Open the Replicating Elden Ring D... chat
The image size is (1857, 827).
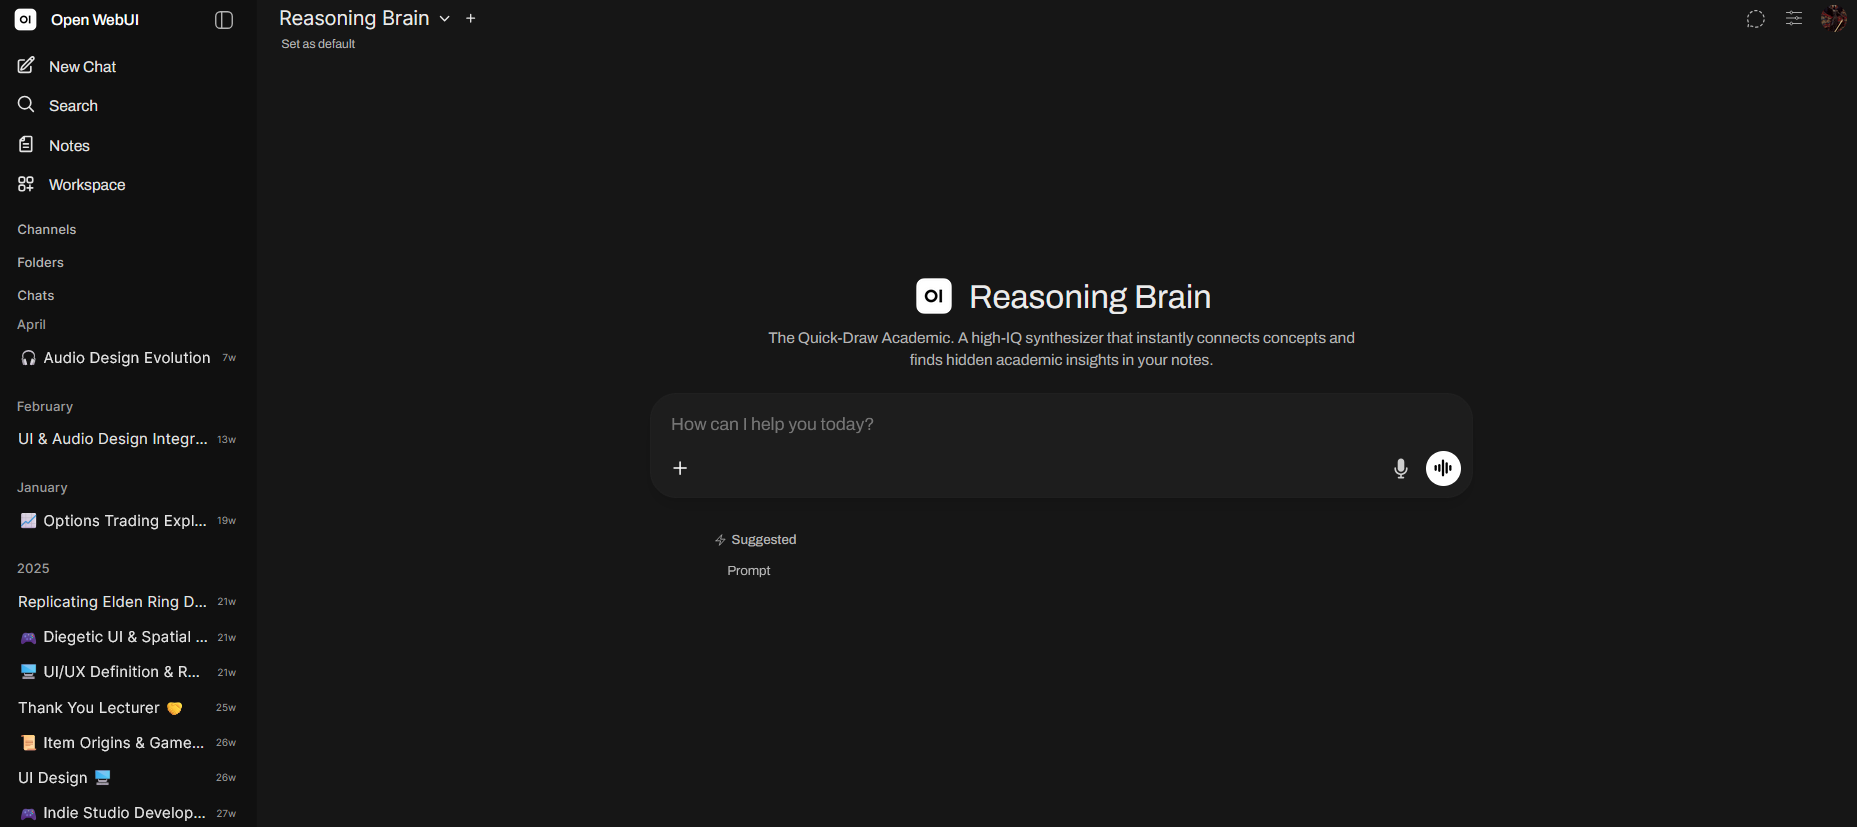pyautogui.click(x=128, y=602)
